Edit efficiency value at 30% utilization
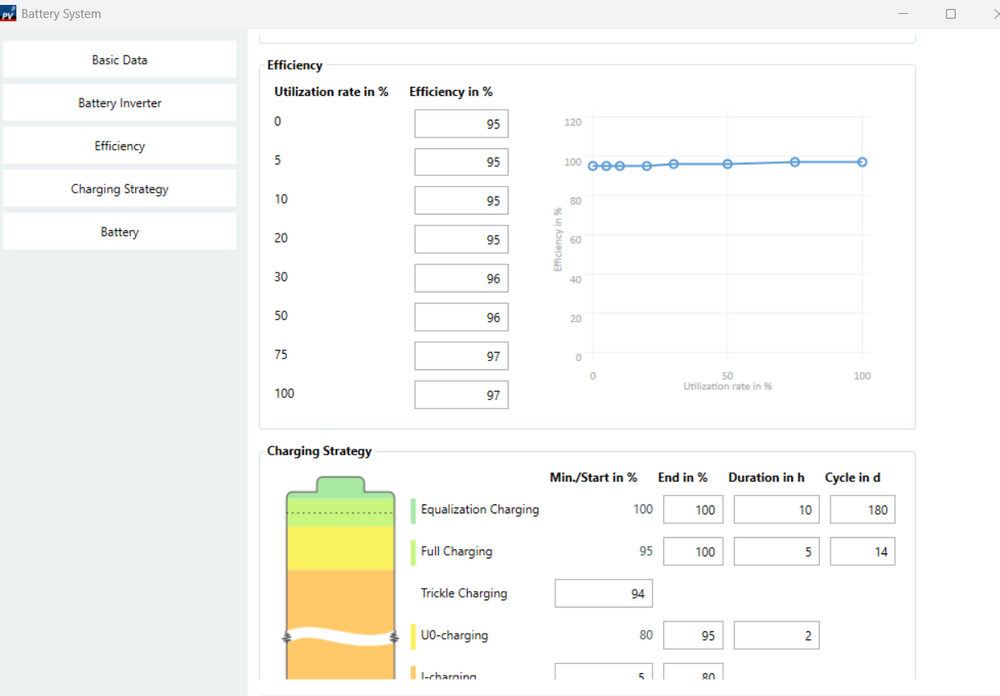Screen dimensions: 1000x696 (461, 279)
